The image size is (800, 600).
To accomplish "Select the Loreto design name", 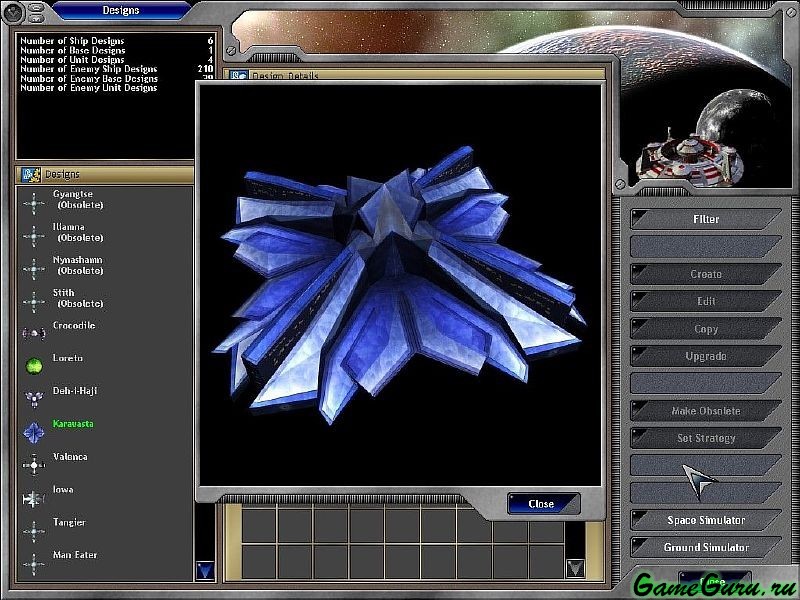I will [x=68, y=358].
